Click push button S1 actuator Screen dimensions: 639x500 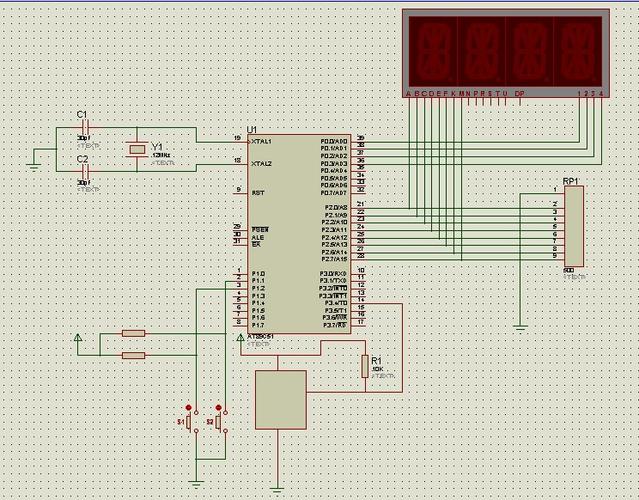coord(189,422)
